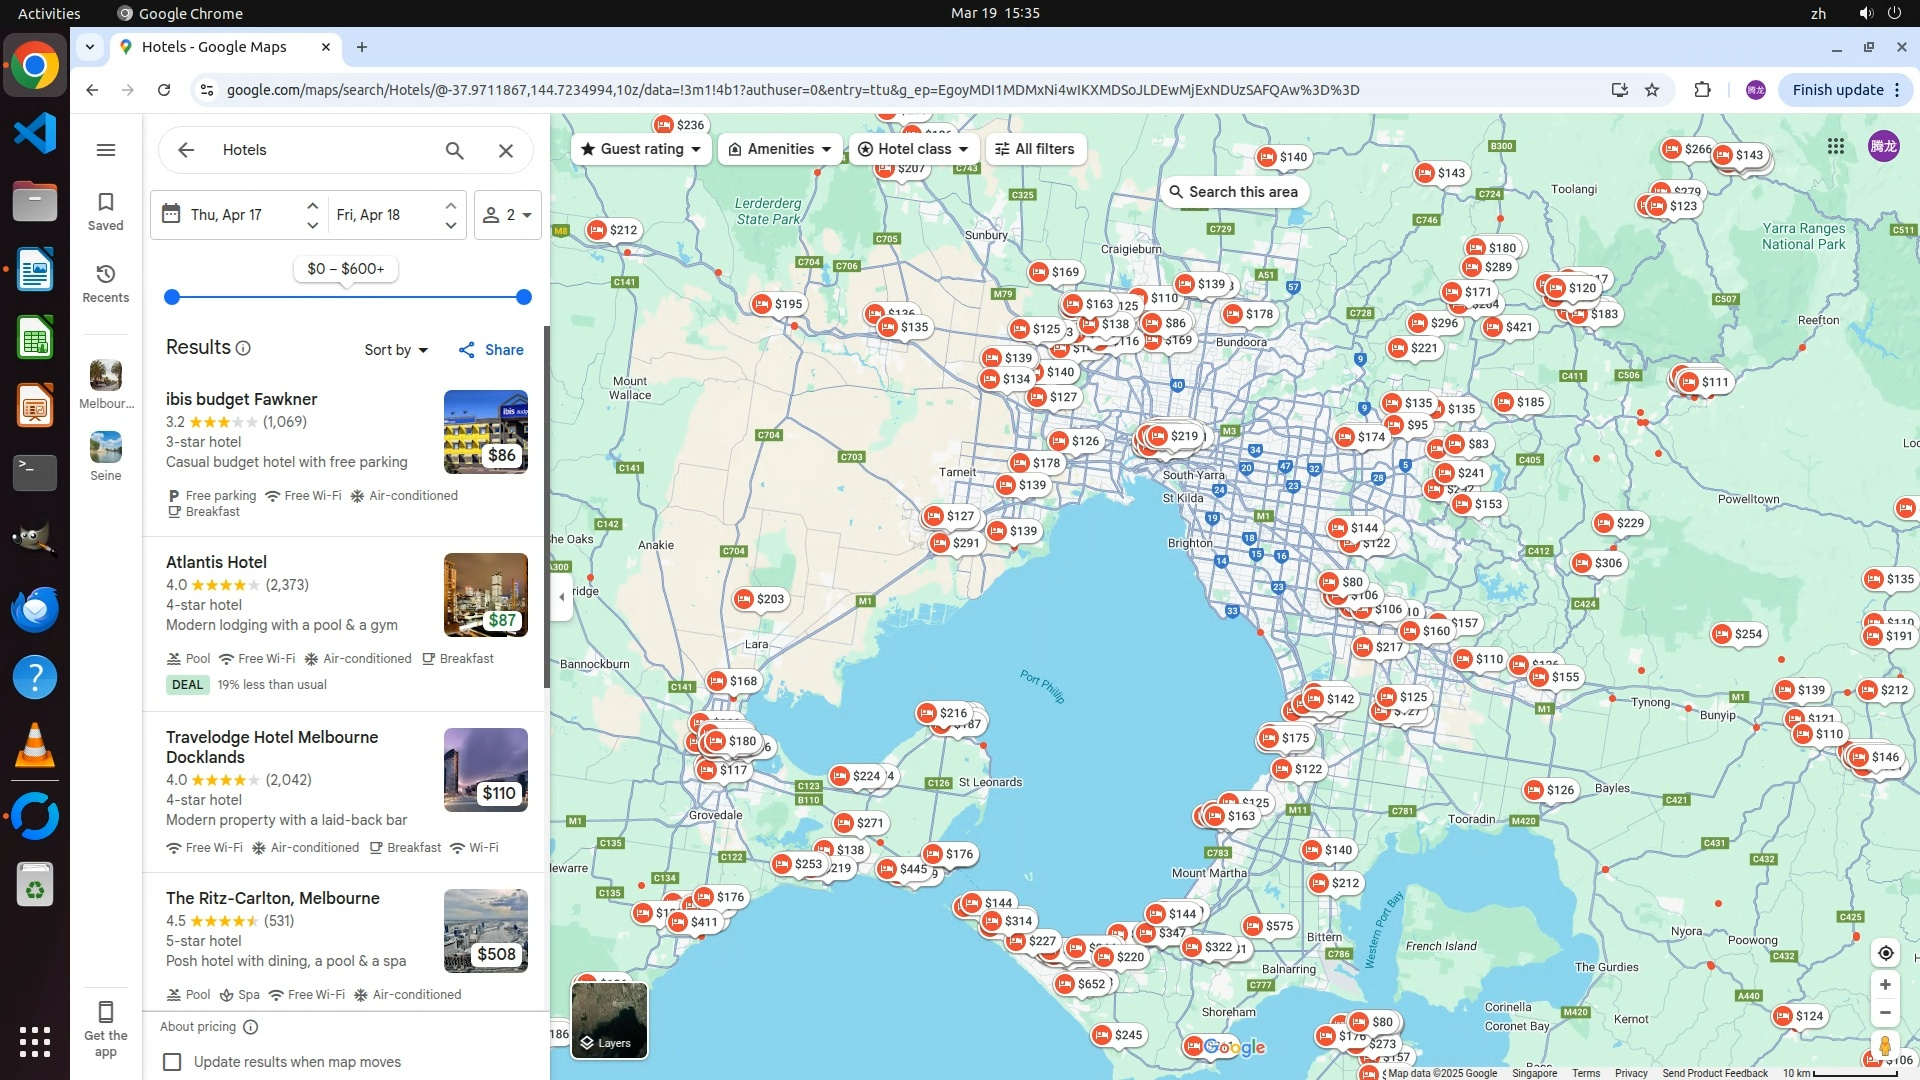The width and height of the screenshot is (1920, 1080).
Task: Open the Google Maps hamburger menu
Action: click(x=106, y=150)
